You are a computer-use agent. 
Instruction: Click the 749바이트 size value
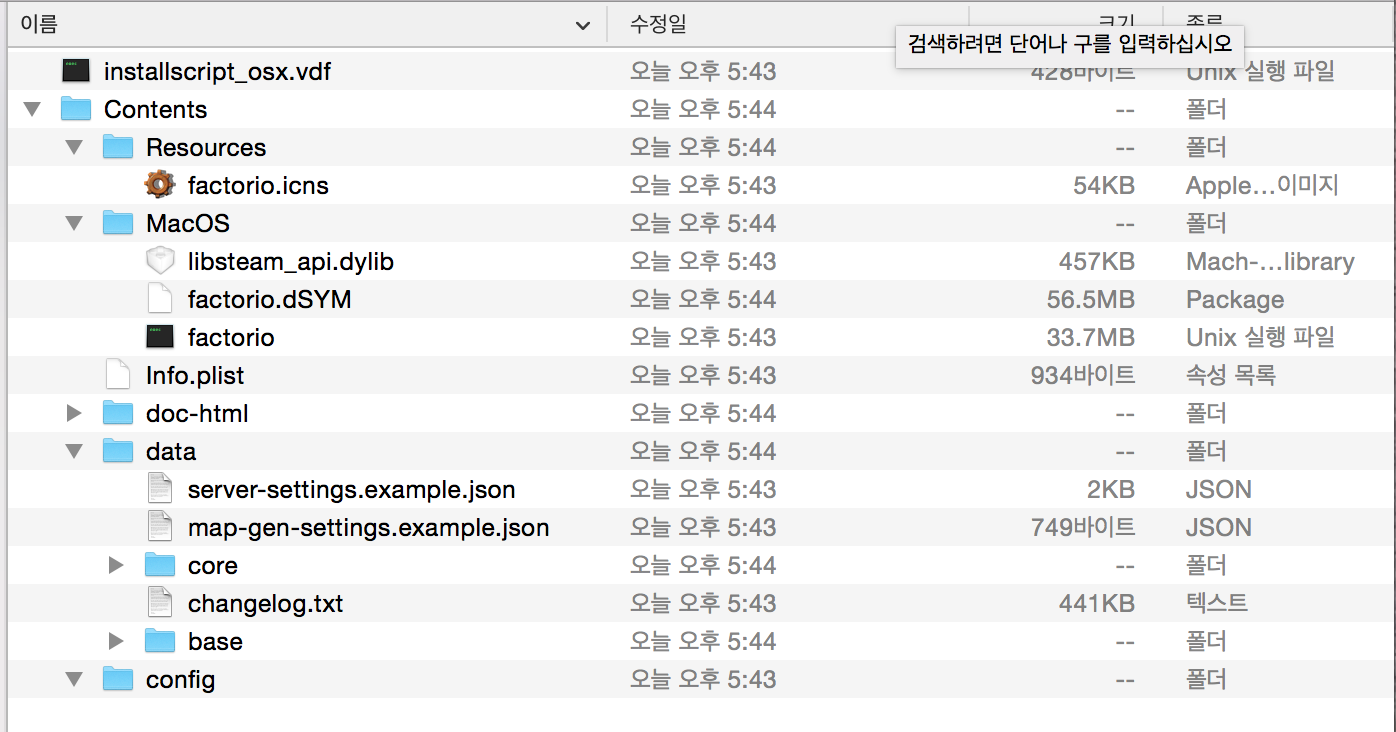tap(1083, 528)
